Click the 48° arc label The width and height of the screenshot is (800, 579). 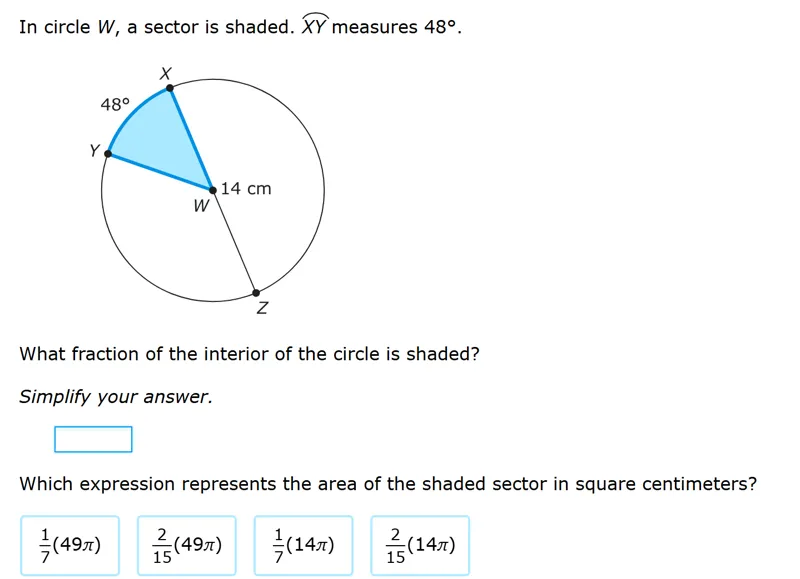115,105
